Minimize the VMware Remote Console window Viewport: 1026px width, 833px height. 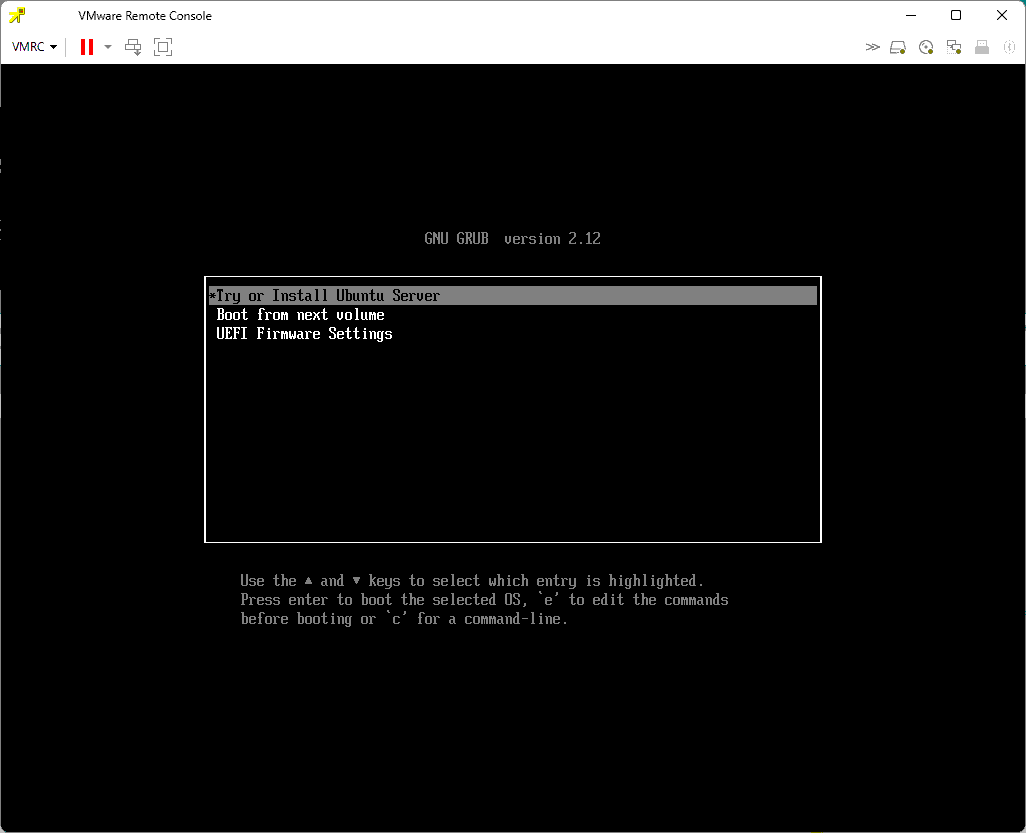click(911, 15)
